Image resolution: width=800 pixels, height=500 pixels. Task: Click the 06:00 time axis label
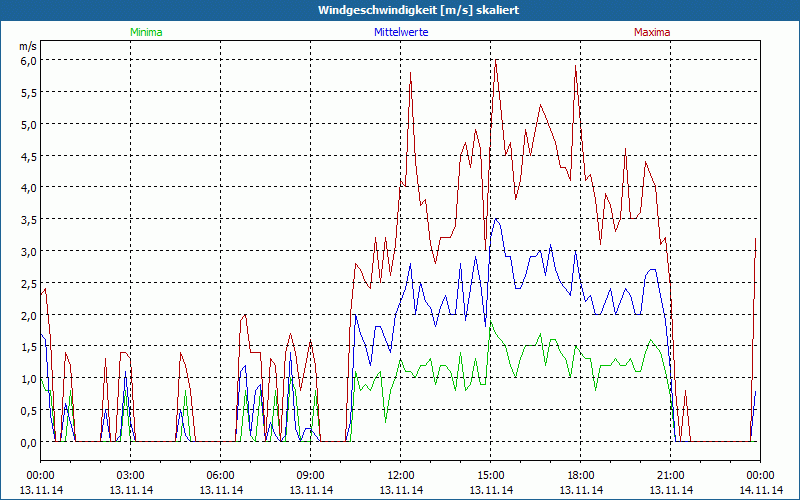(220, 476)
